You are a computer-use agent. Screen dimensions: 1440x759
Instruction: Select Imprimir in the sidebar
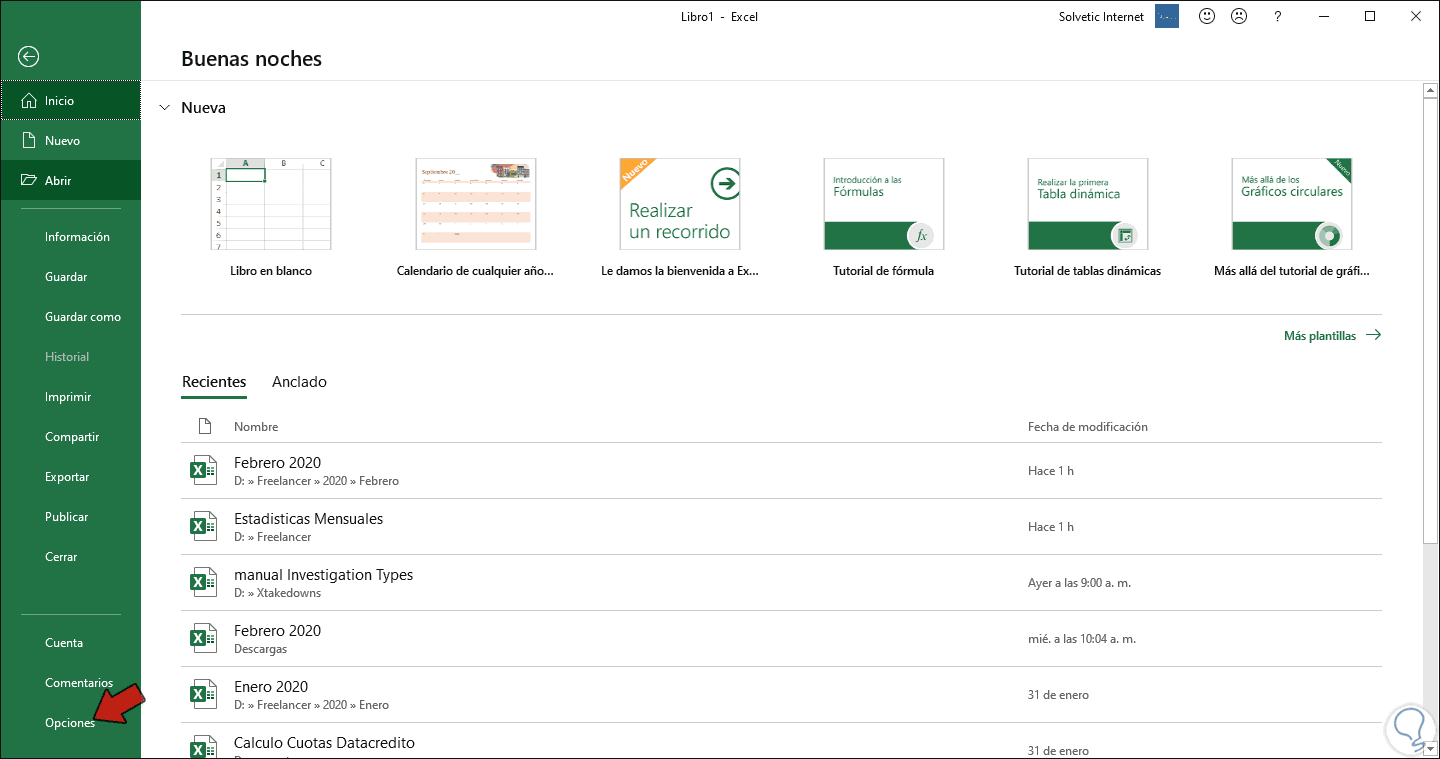tap(68, 397)
